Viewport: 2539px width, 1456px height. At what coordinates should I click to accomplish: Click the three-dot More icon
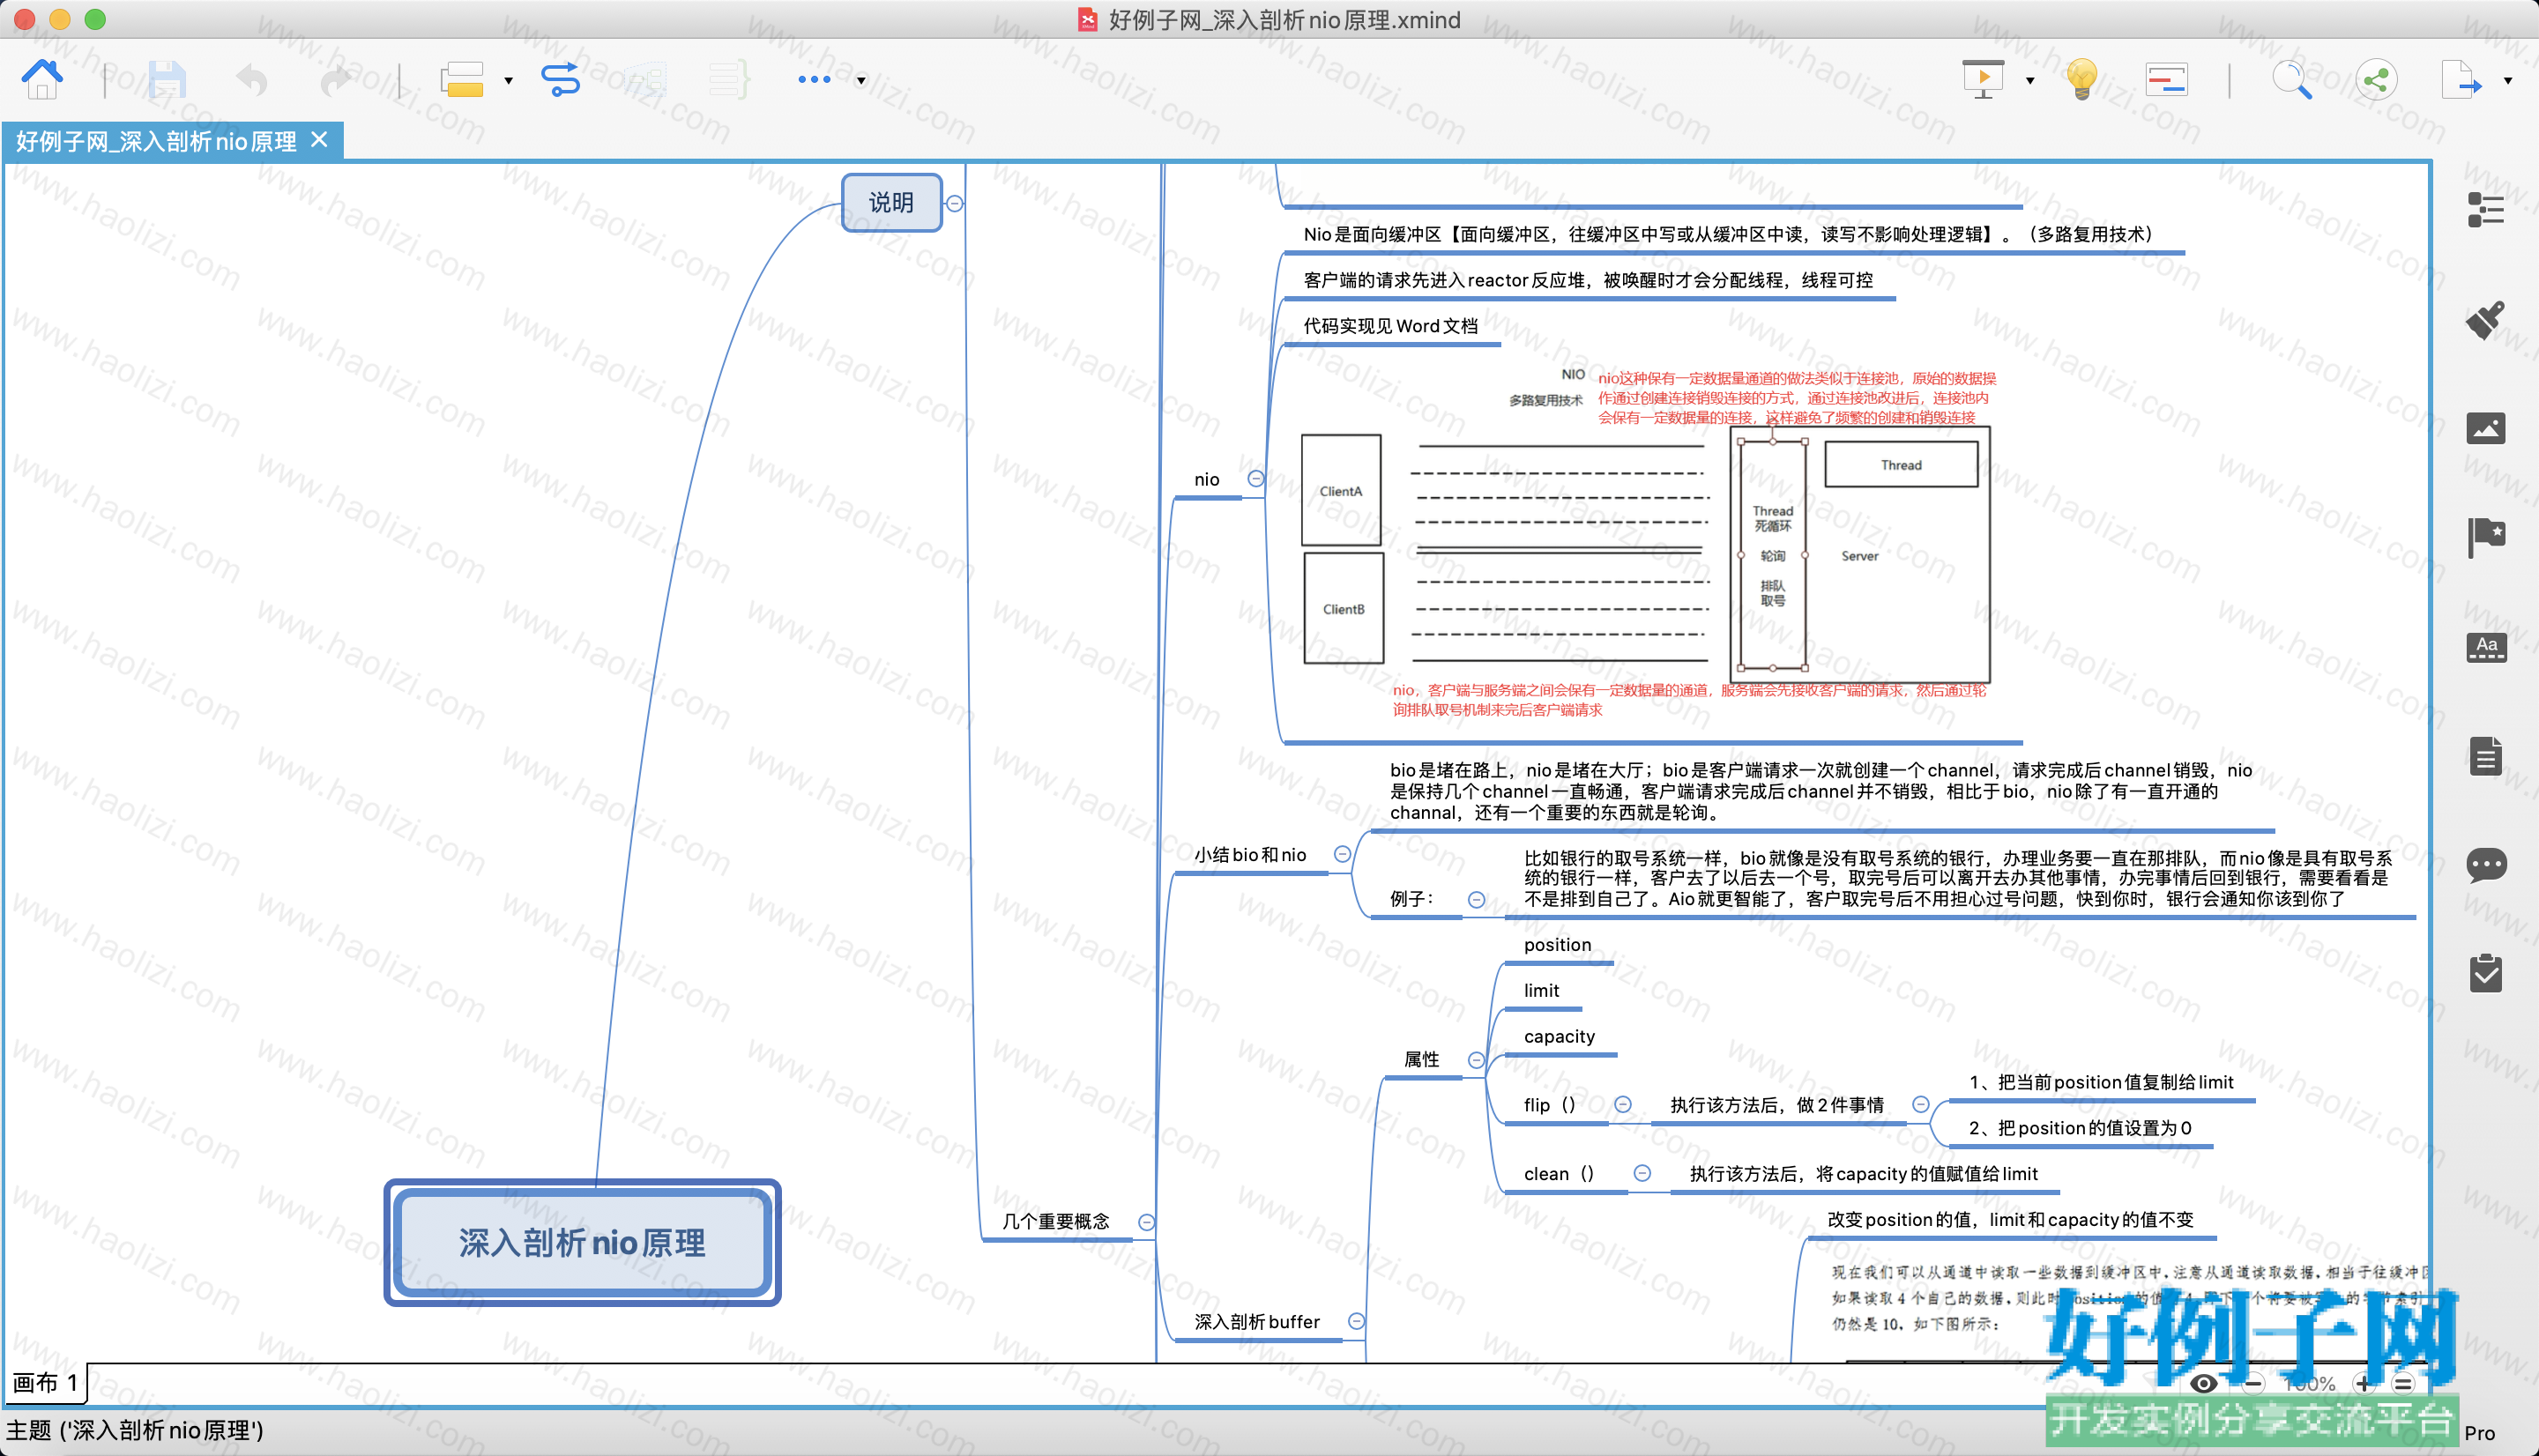click(814, 79)
